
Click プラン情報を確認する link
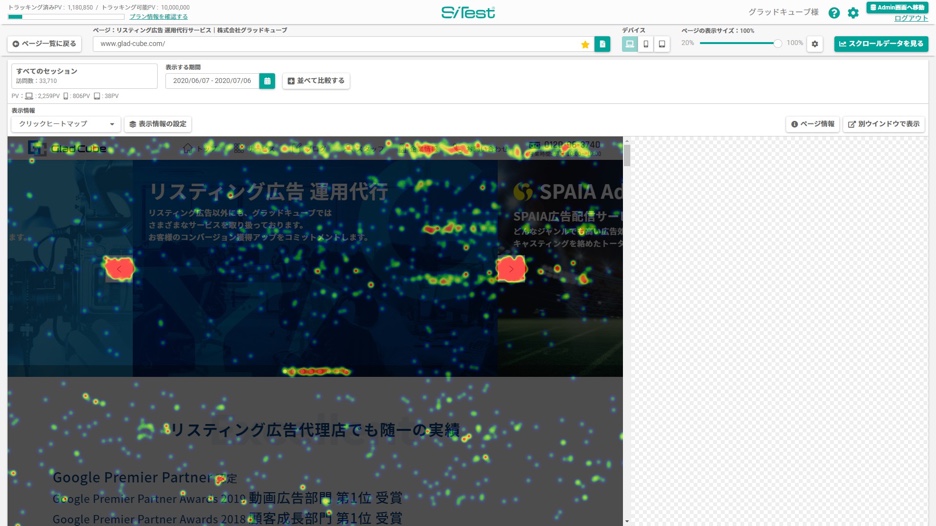pos(158,17)
